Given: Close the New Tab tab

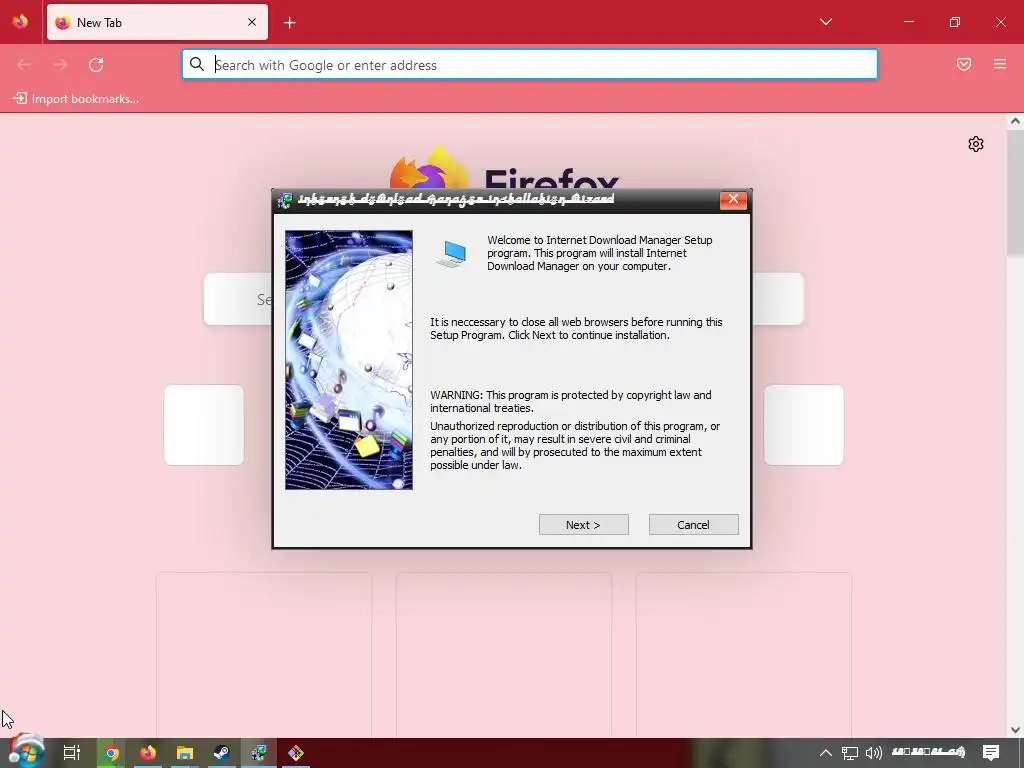Looking at the screenshot, I should coord(252,22).
